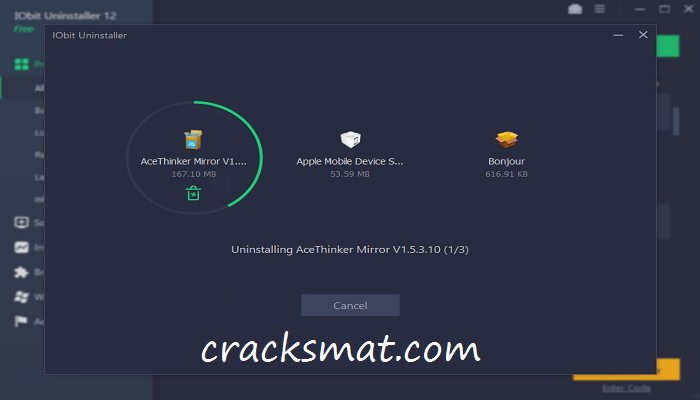Click the Bonjour package icon
The image size is (700, 400).
tap(506, 139)
